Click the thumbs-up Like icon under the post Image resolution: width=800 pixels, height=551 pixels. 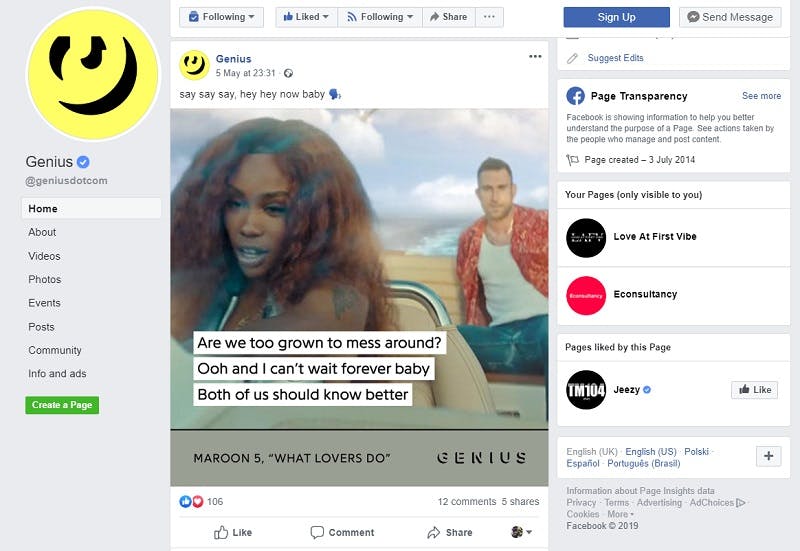click(x=221, y=533)
